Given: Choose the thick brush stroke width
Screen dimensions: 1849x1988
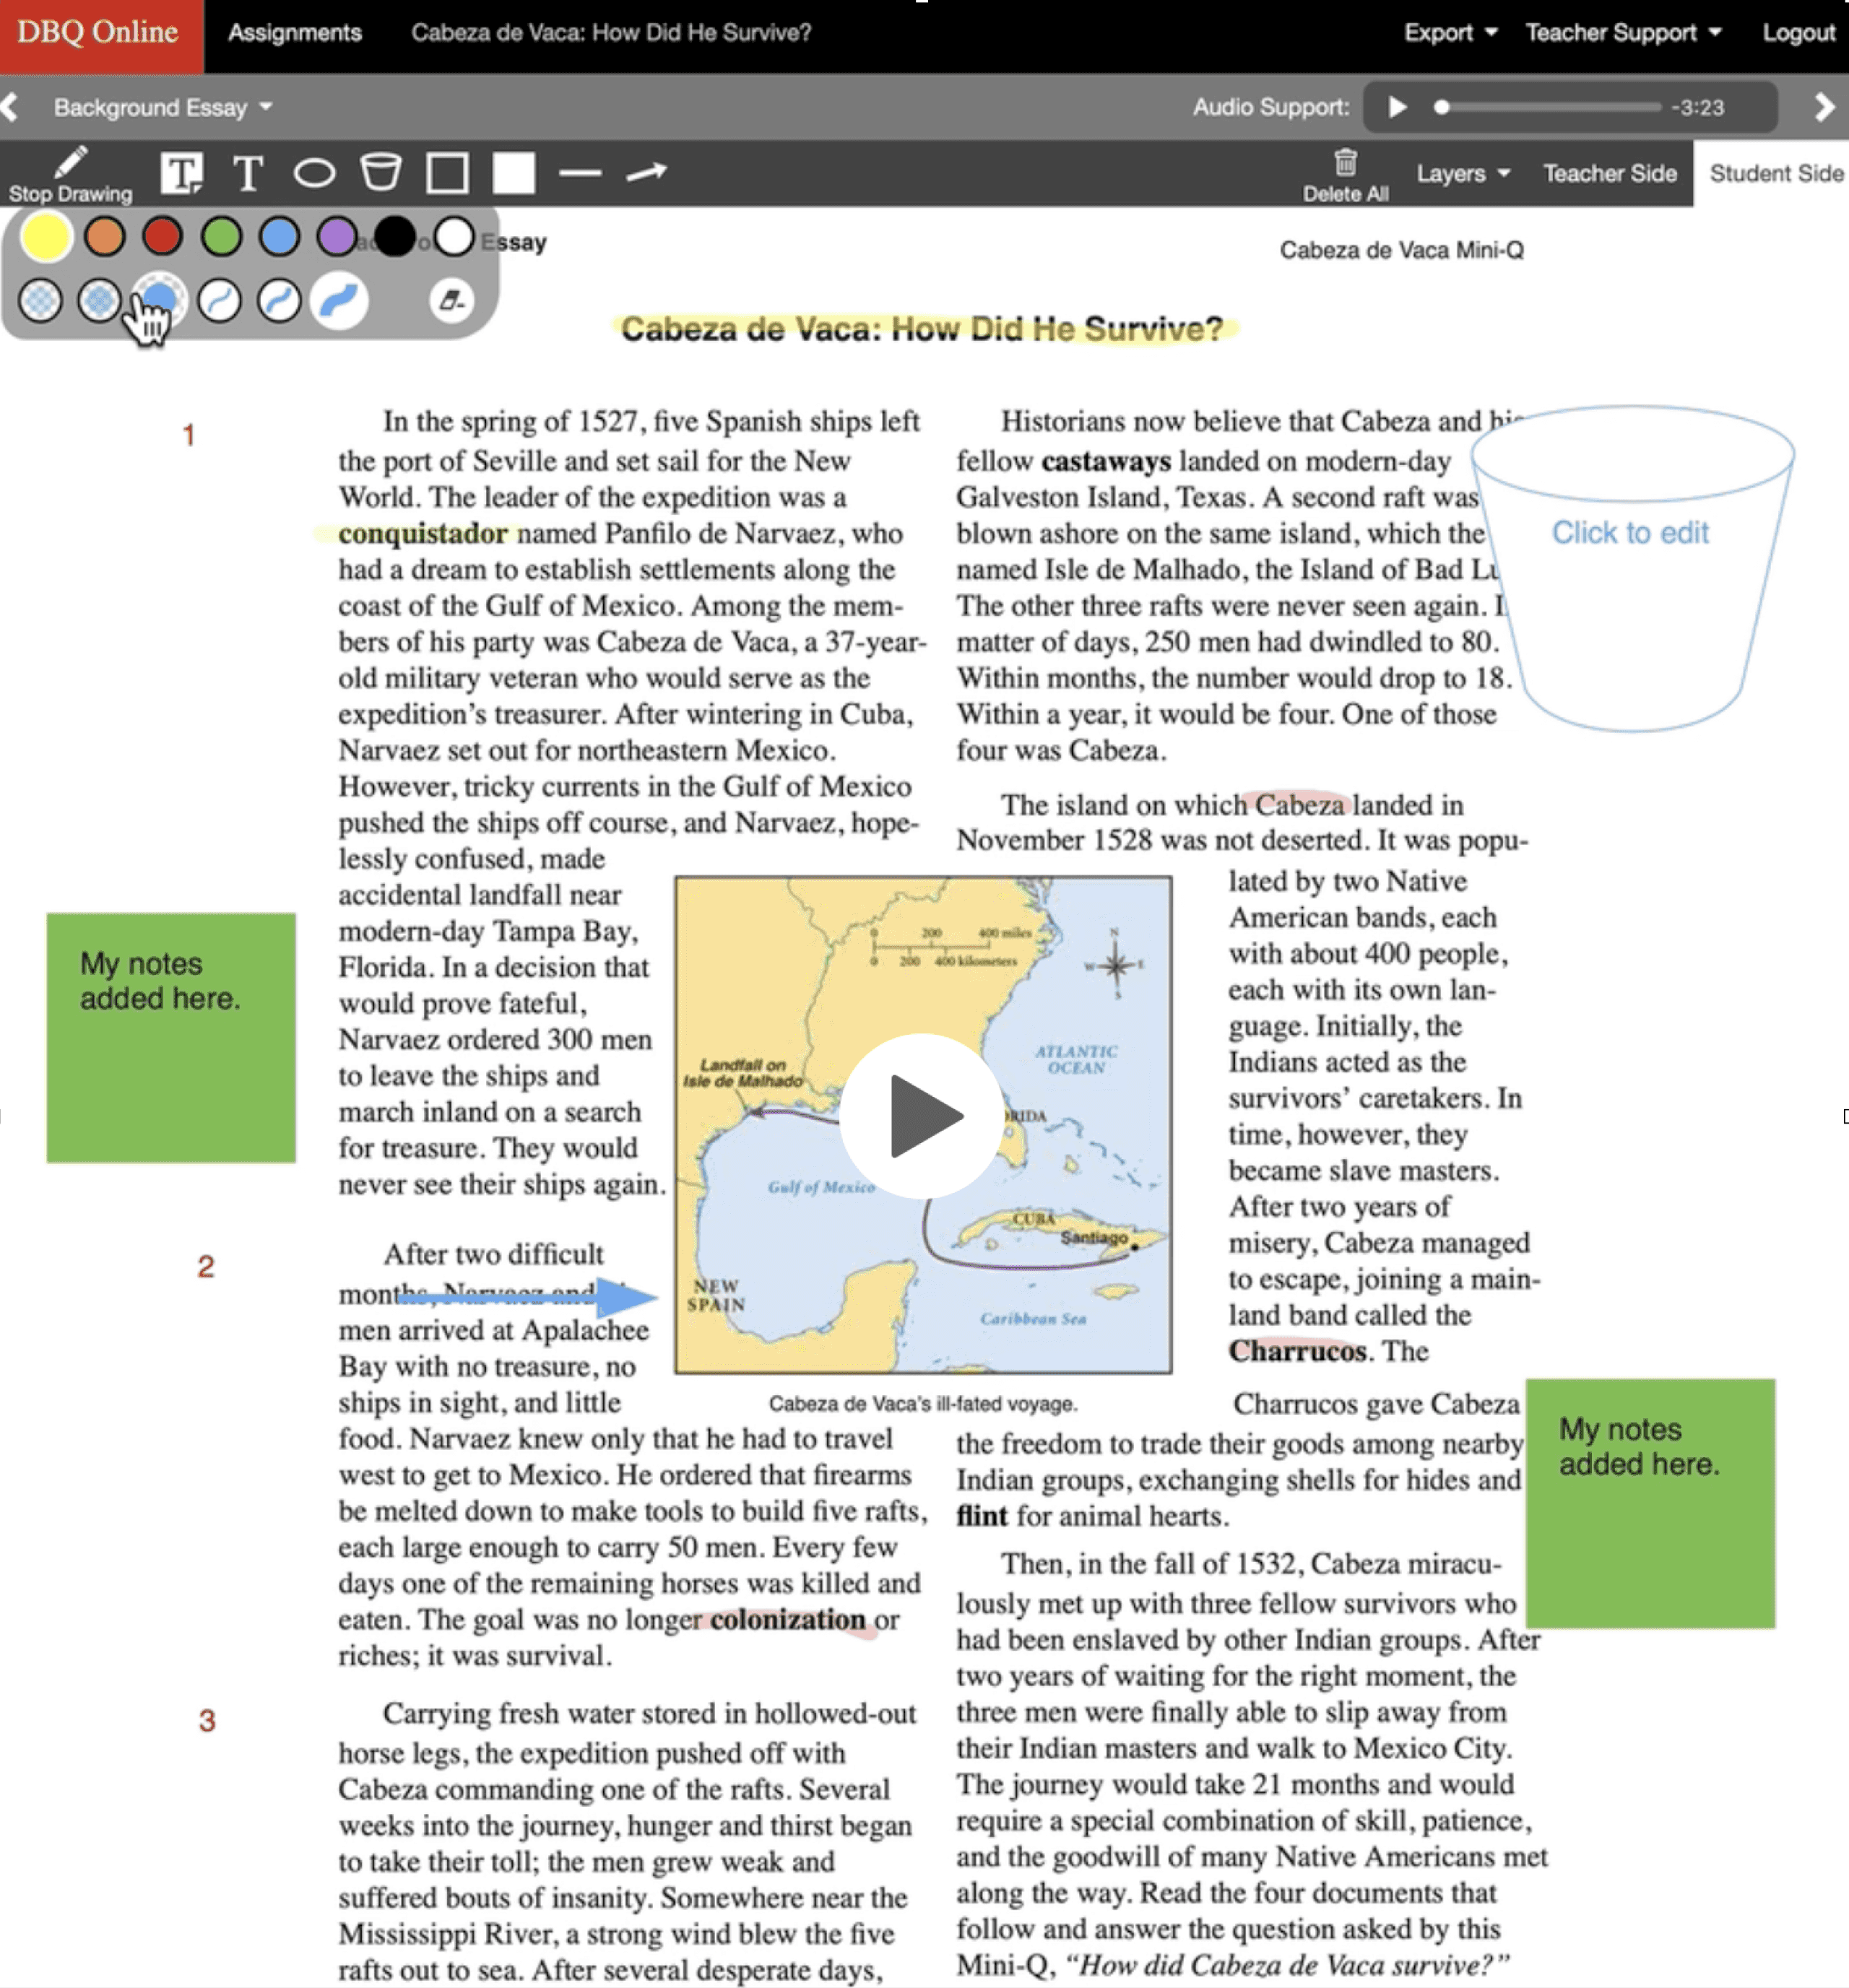Looking at the screenshot, I should tap(339, 300).
